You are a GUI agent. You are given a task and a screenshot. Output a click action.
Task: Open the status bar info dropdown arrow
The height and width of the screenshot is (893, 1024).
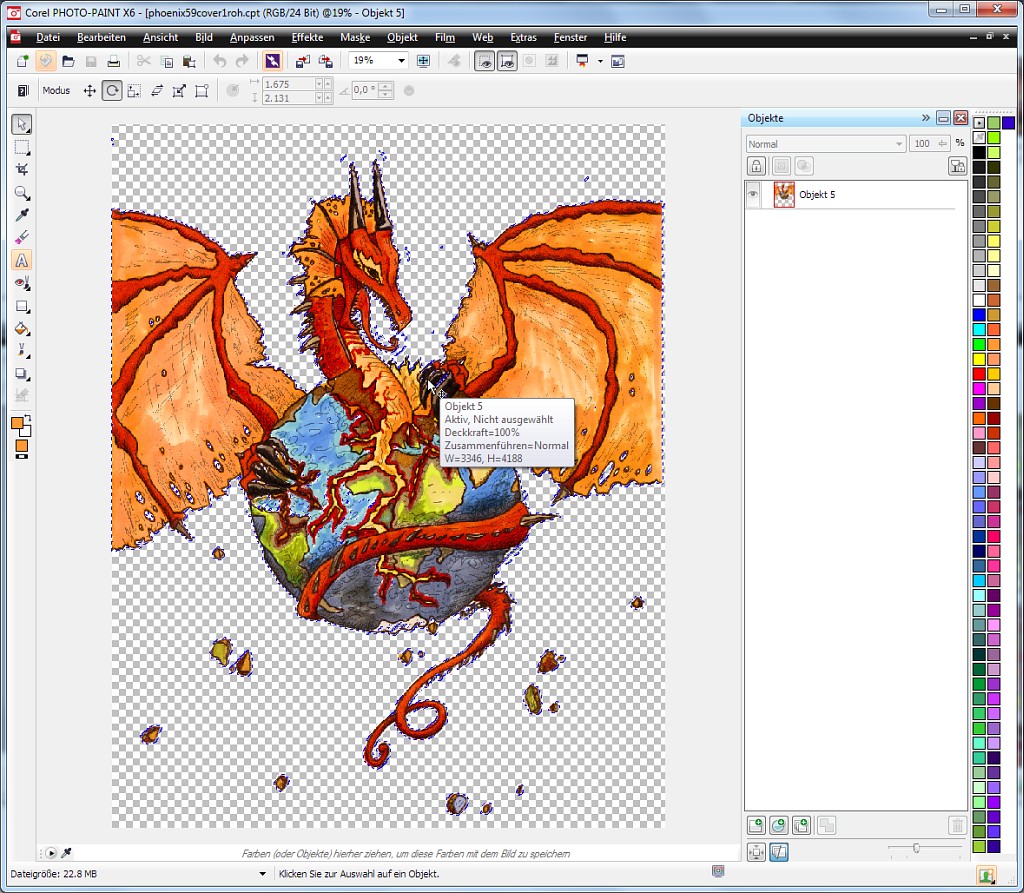coord(263,873)
